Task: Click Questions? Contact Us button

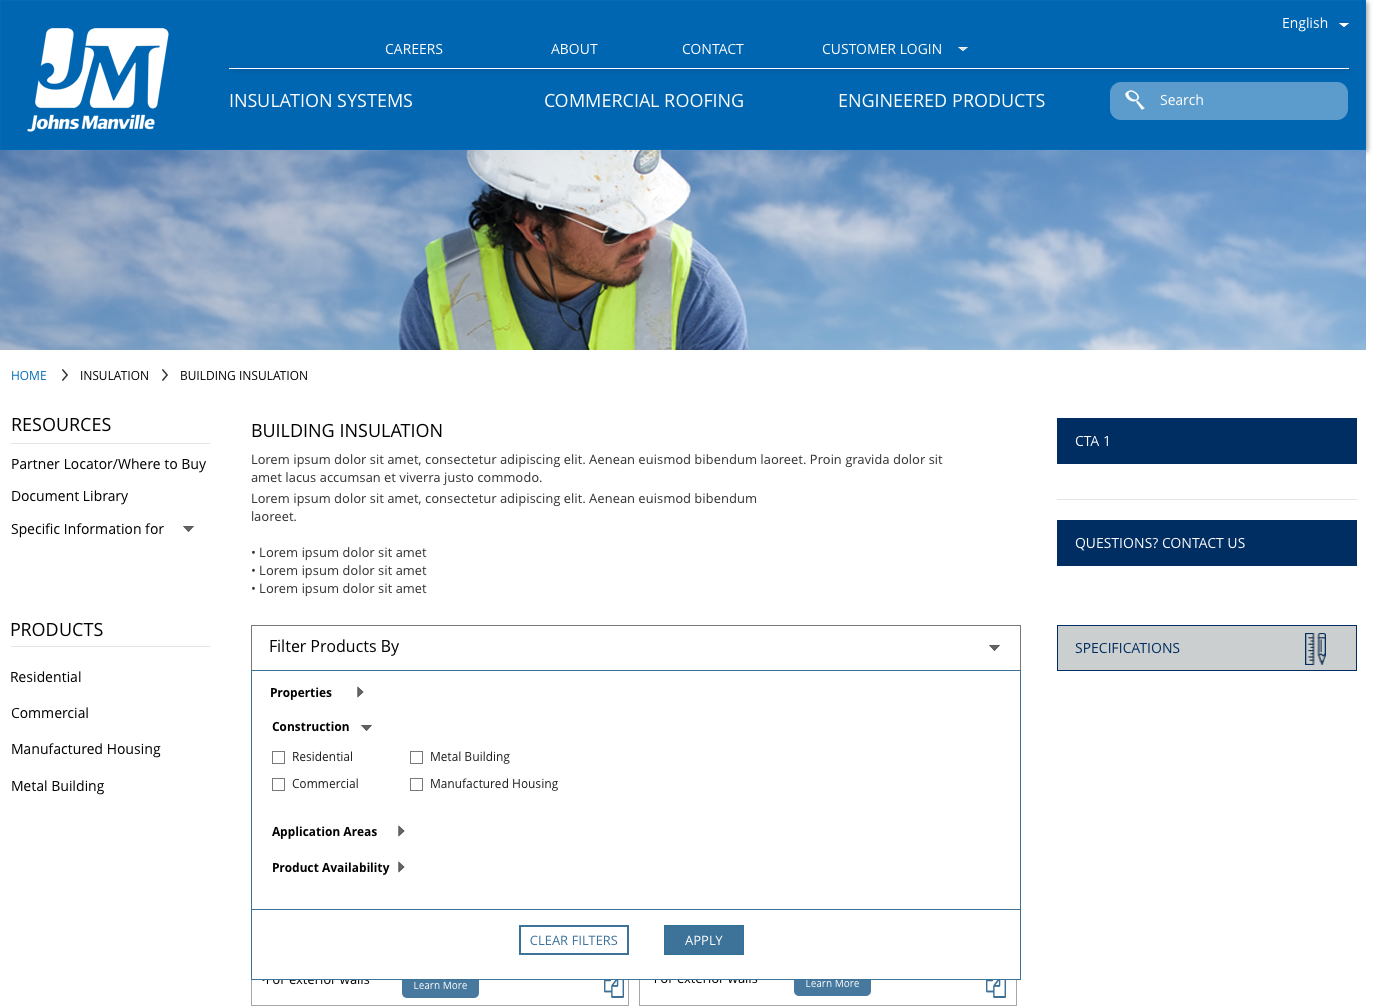Action: point(1207,543)
